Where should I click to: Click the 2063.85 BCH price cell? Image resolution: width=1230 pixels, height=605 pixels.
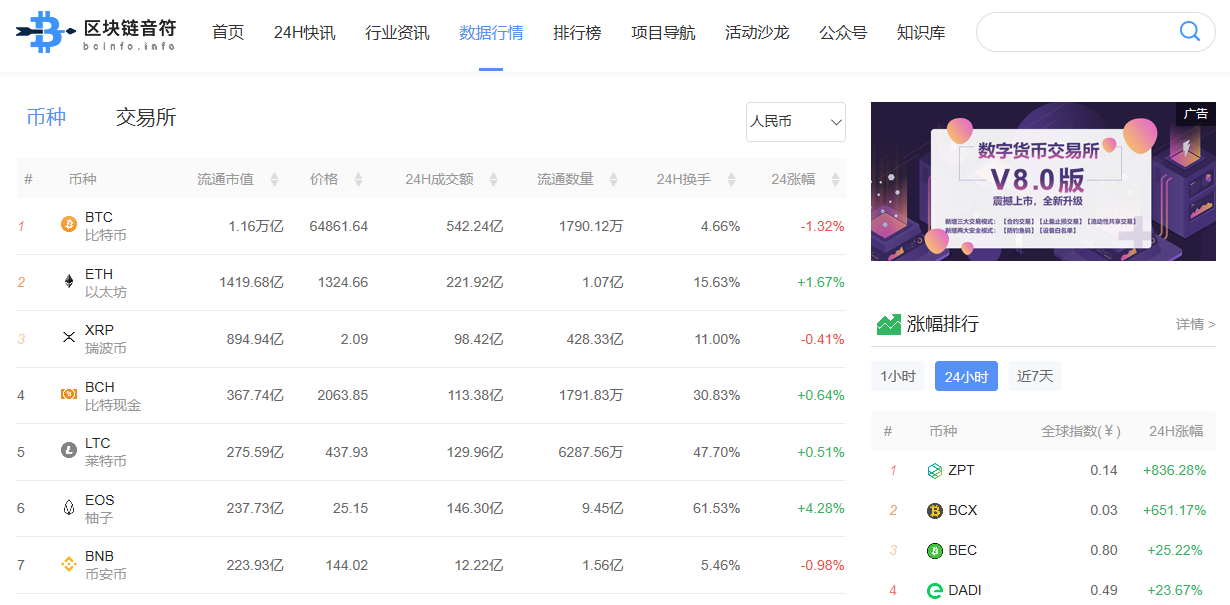click(x=343, y=395)
